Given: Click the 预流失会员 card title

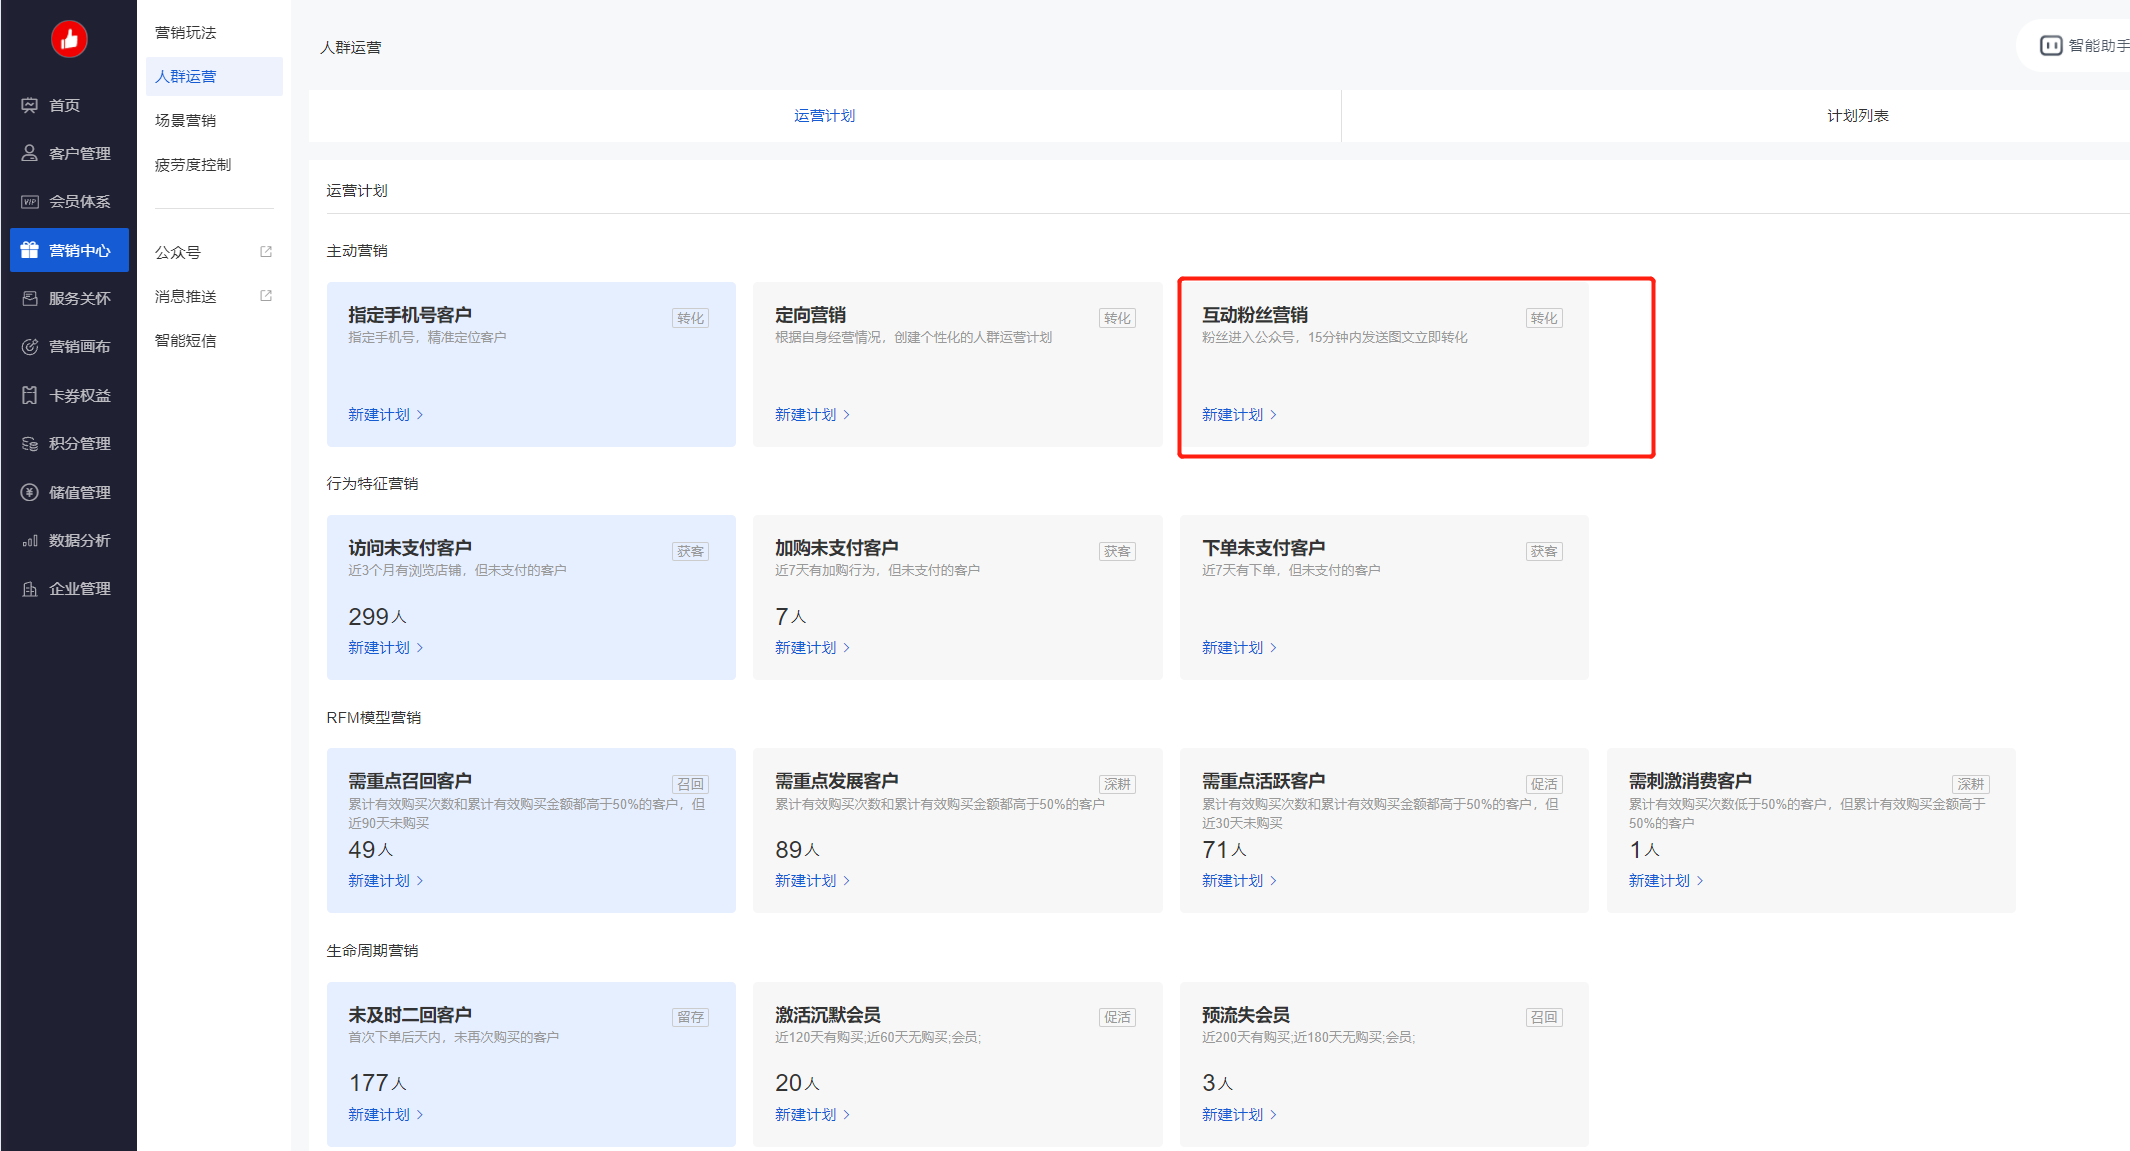Looking at the screenshot, I should click(1246, 1015).
